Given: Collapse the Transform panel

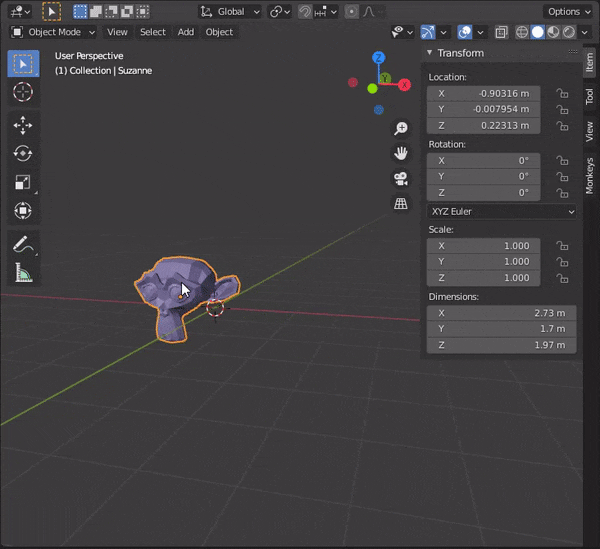Looking at the screenshot, I should (x=429, y=52).
